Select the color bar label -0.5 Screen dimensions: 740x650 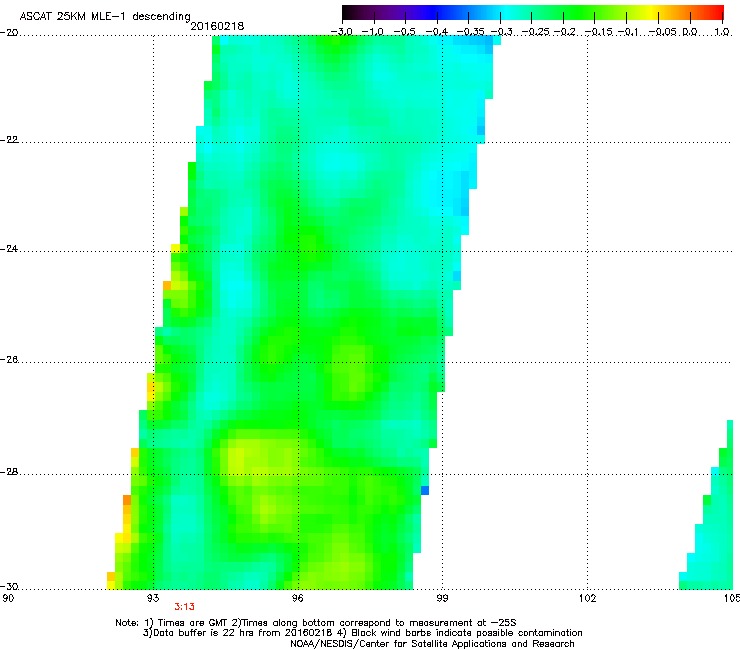tap(404, 32)
